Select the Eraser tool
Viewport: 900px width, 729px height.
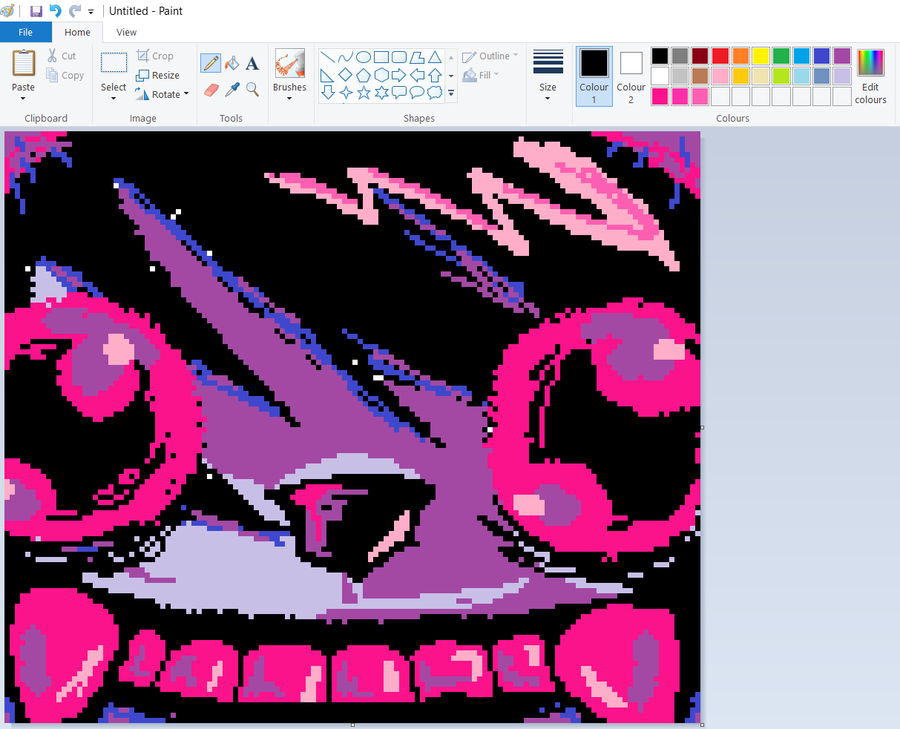[x=211, y=90]
